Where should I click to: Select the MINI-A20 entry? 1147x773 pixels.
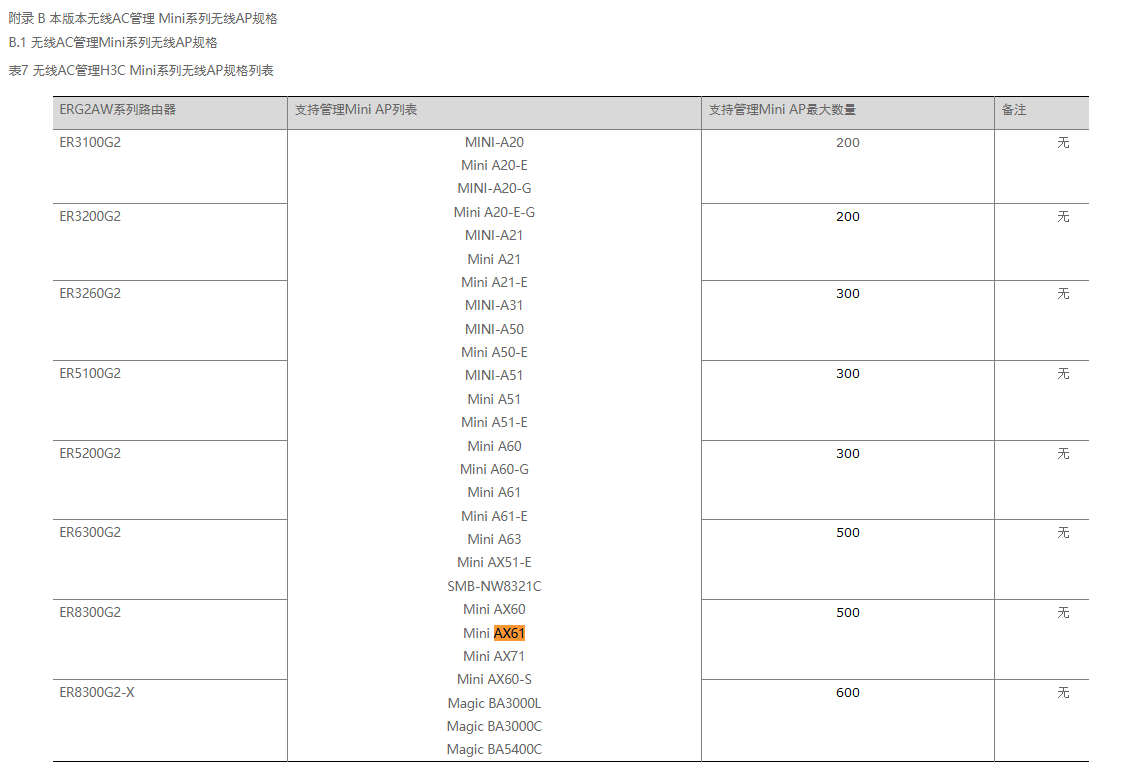click(x=494, y=142)
